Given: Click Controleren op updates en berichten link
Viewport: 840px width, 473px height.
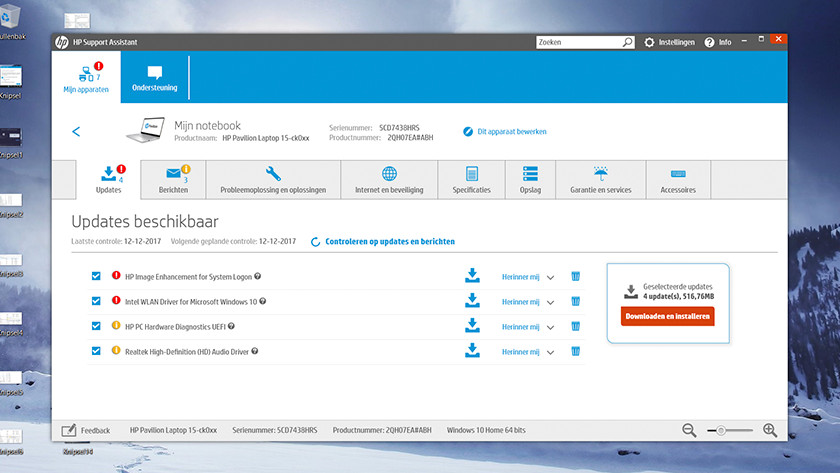Looking at the screenshot, I should [390, 242].
